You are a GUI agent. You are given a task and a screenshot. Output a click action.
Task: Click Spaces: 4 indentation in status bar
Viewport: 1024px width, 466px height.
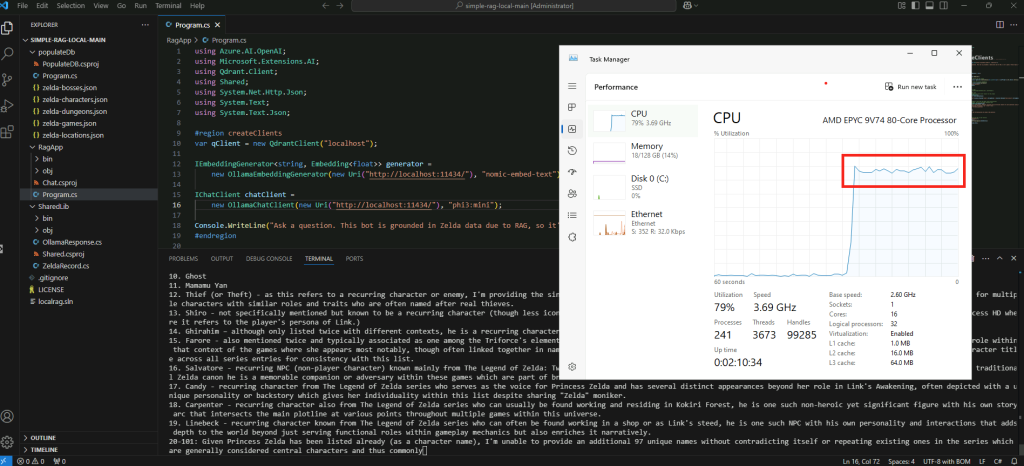click(x=903, y=461)
